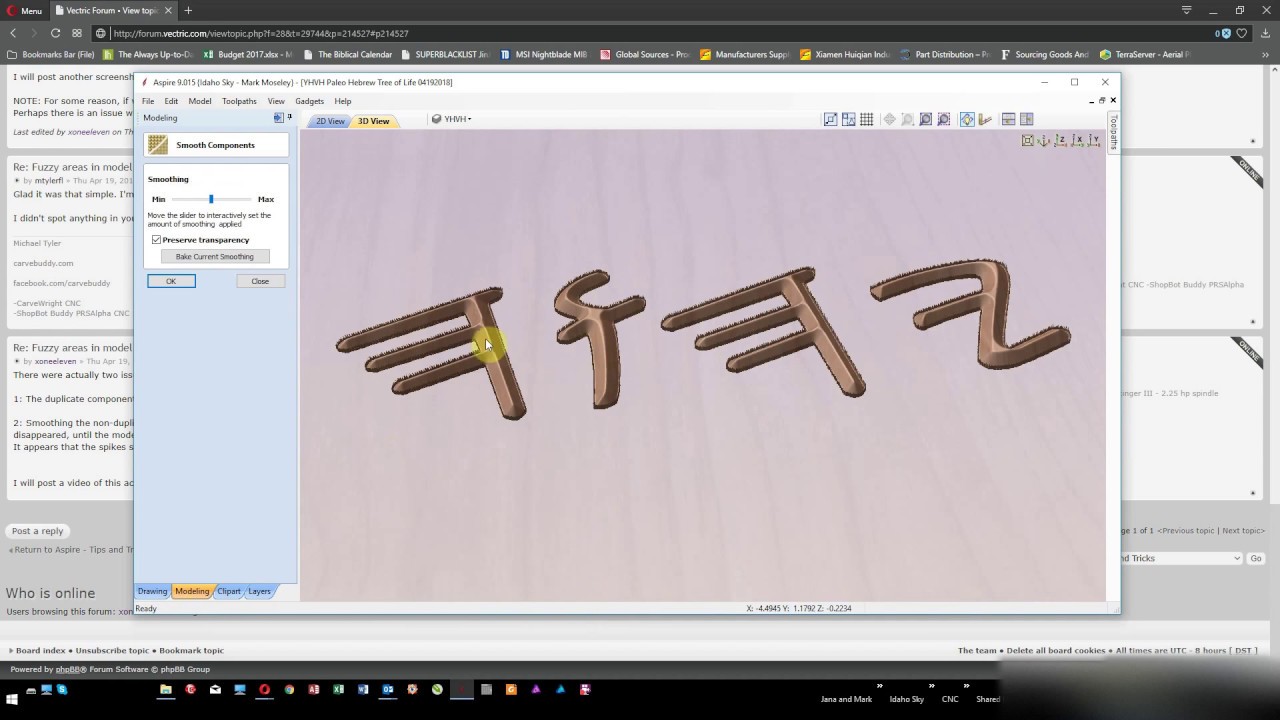Open the Toolpaths menu
This screenshot has height=720, width=1280.
pyautogui.click(x=239, y=101)
